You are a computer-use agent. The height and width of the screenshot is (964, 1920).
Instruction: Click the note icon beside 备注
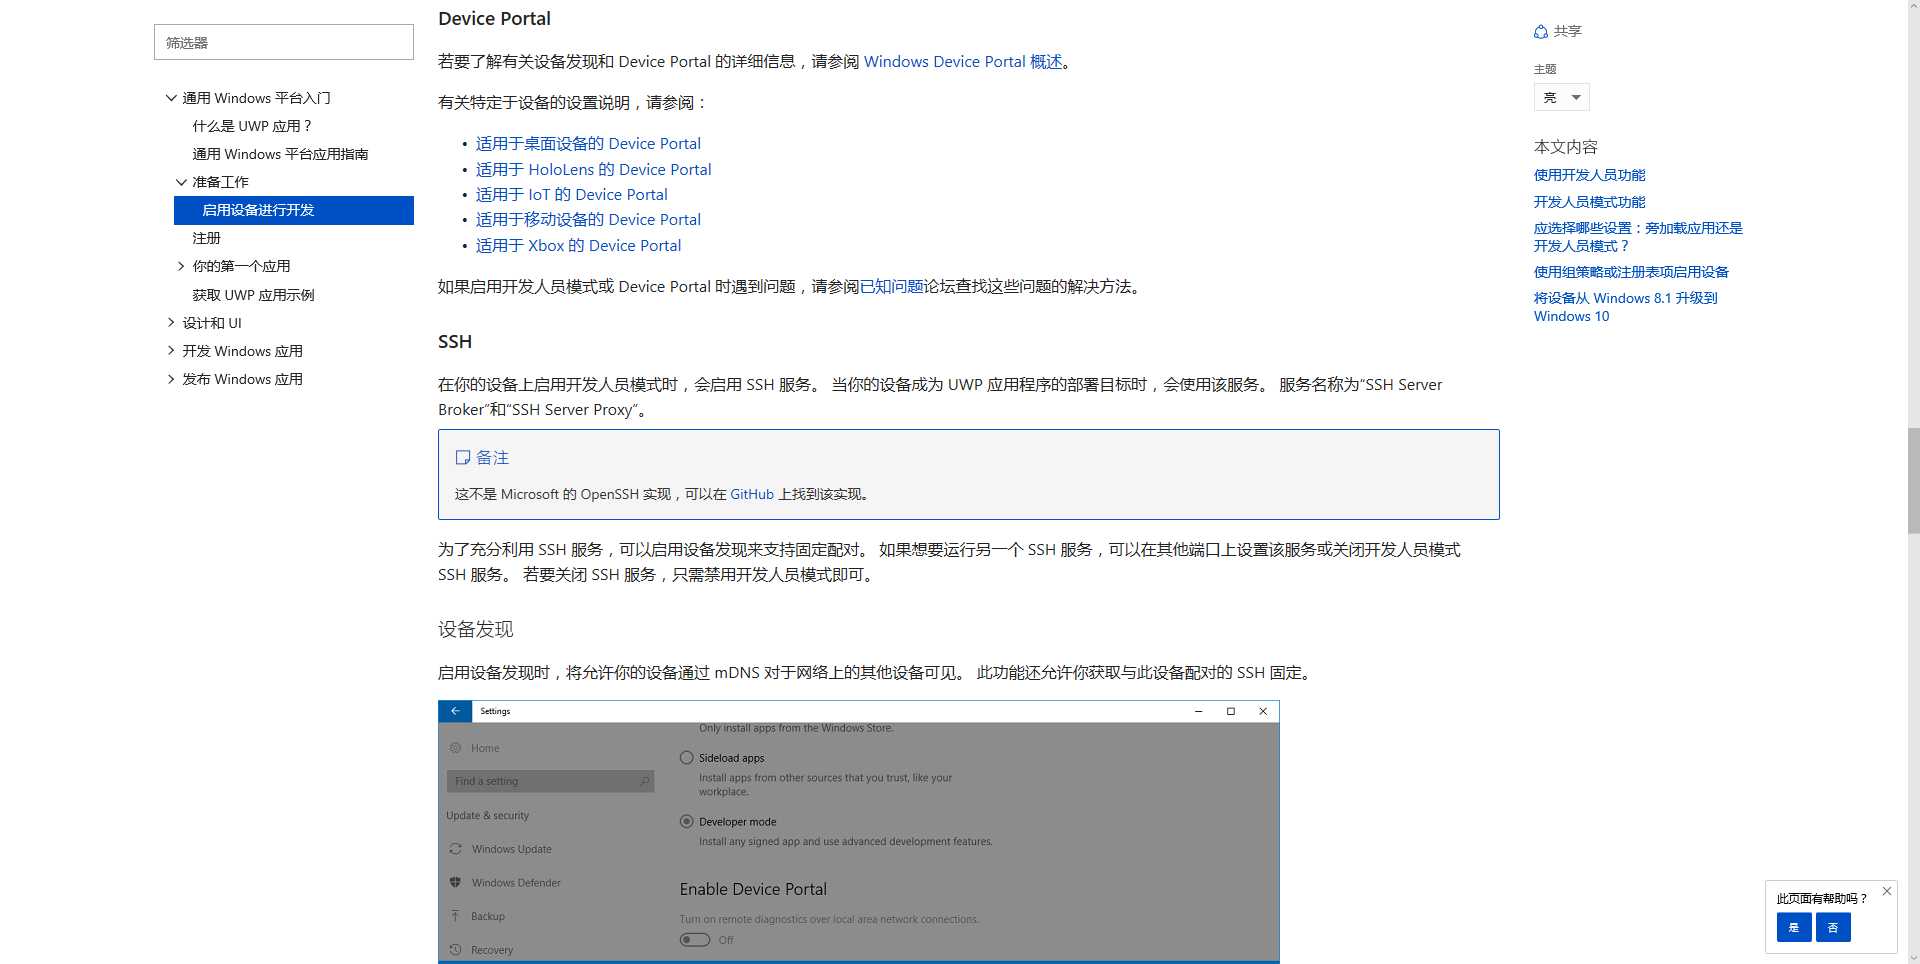463,458
